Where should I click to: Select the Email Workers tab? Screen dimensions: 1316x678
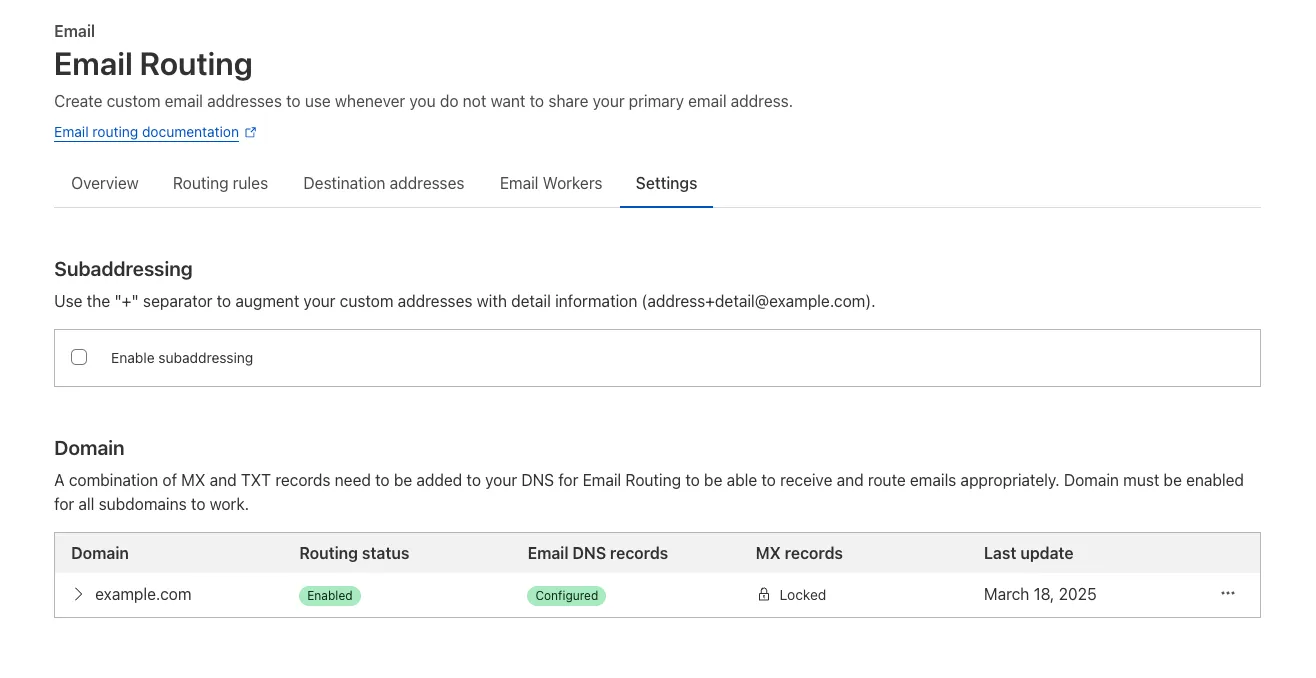(x=550, y=183)
